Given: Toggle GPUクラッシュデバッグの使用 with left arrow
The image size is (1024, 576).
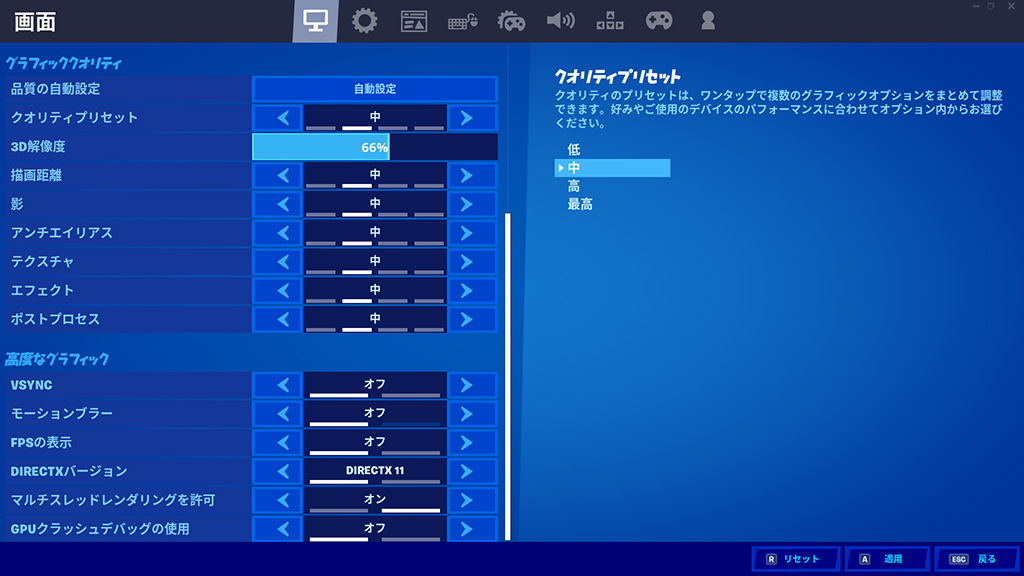Looking at the screenshot, I should [x=278, y=528].
